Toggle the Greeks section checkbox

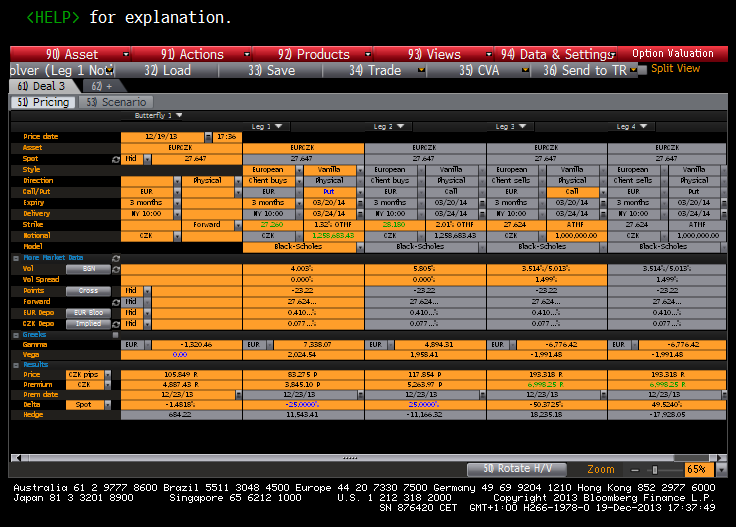point(116,335)
